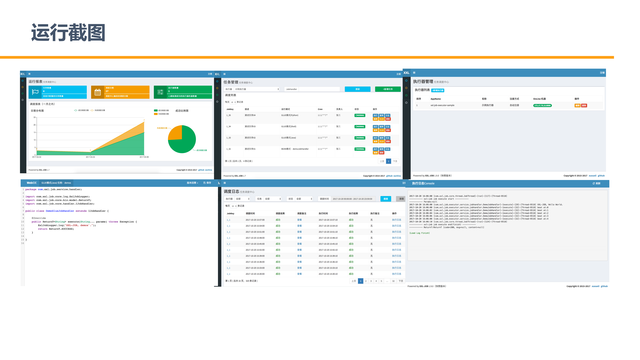The height and width of the screenshot is (360, 640).
Task: Click the calendar icon on the orange dashboard card
Action: (x=98, y=93)
